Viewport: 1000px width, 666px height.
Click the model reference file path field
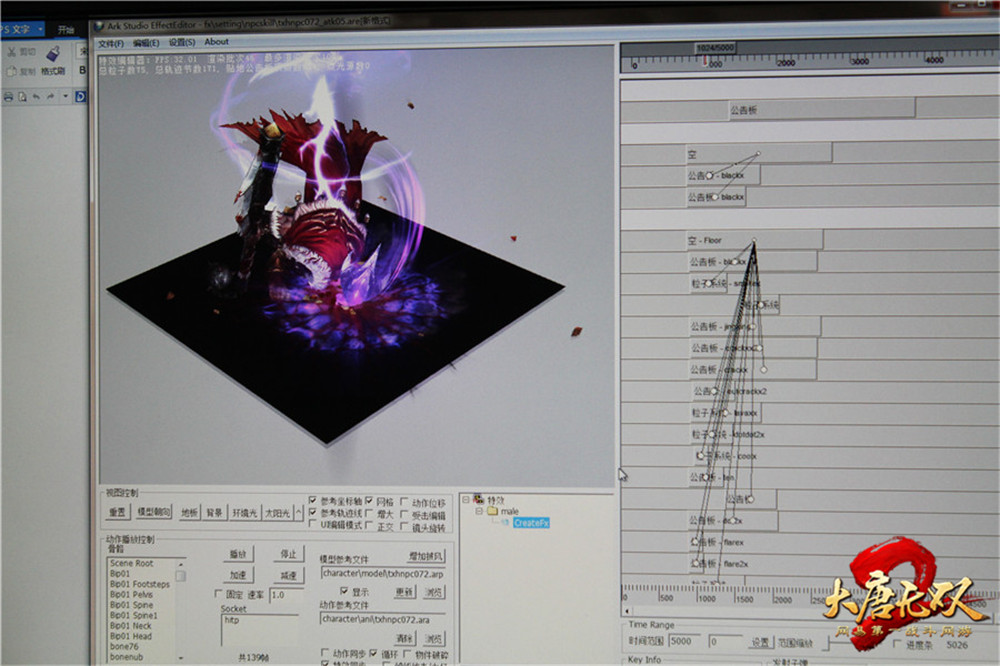[x=383, y=574]
